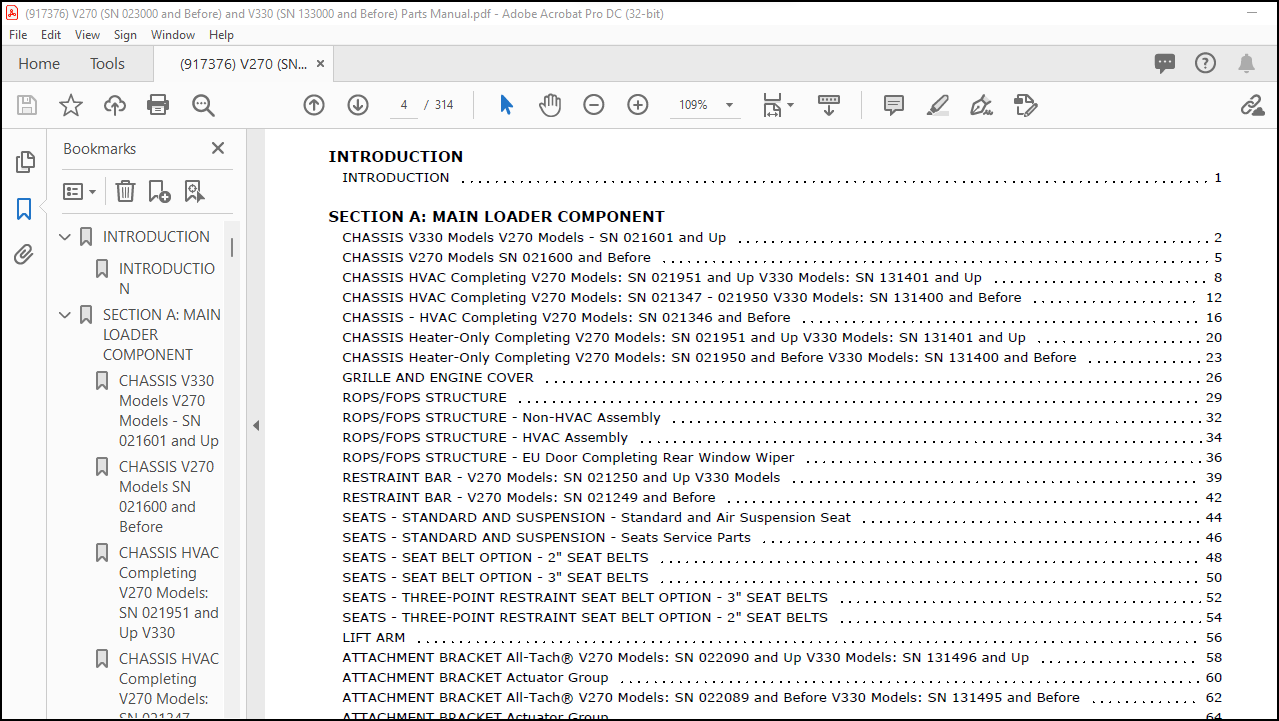
Task: Select the arrow Selection tool
Action: click(506, 105)
